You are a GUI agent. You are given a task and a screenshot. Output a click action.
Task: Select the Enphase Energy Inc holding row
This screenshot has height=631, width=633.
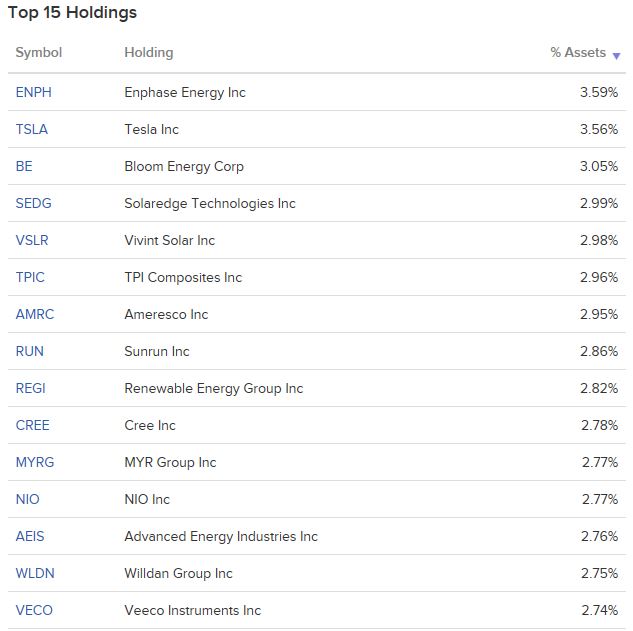[317, 92]
